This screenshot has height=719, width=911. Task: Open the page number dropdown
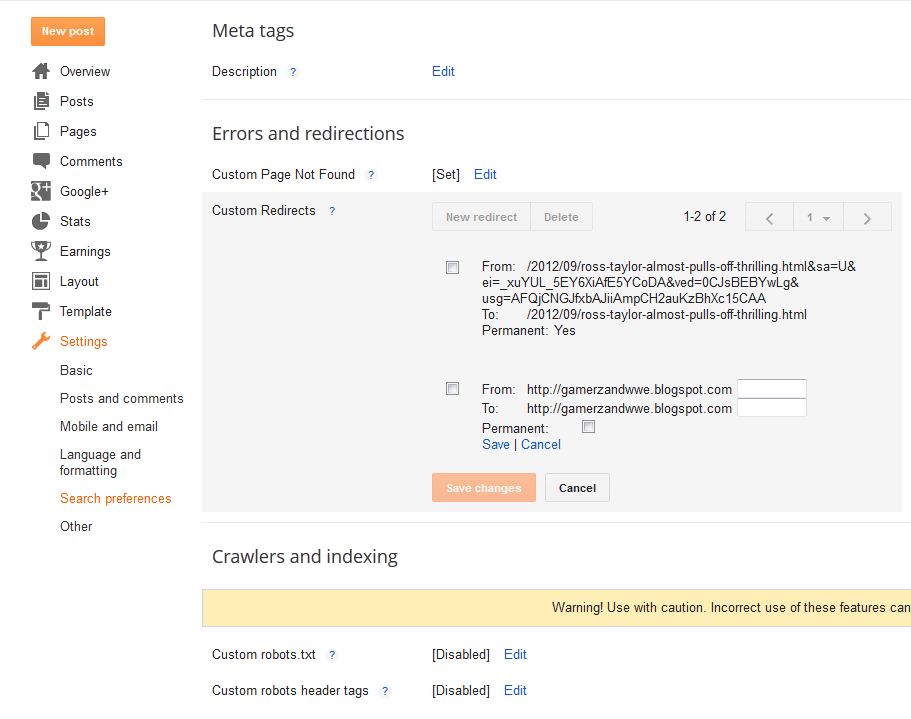coord(818,217)
